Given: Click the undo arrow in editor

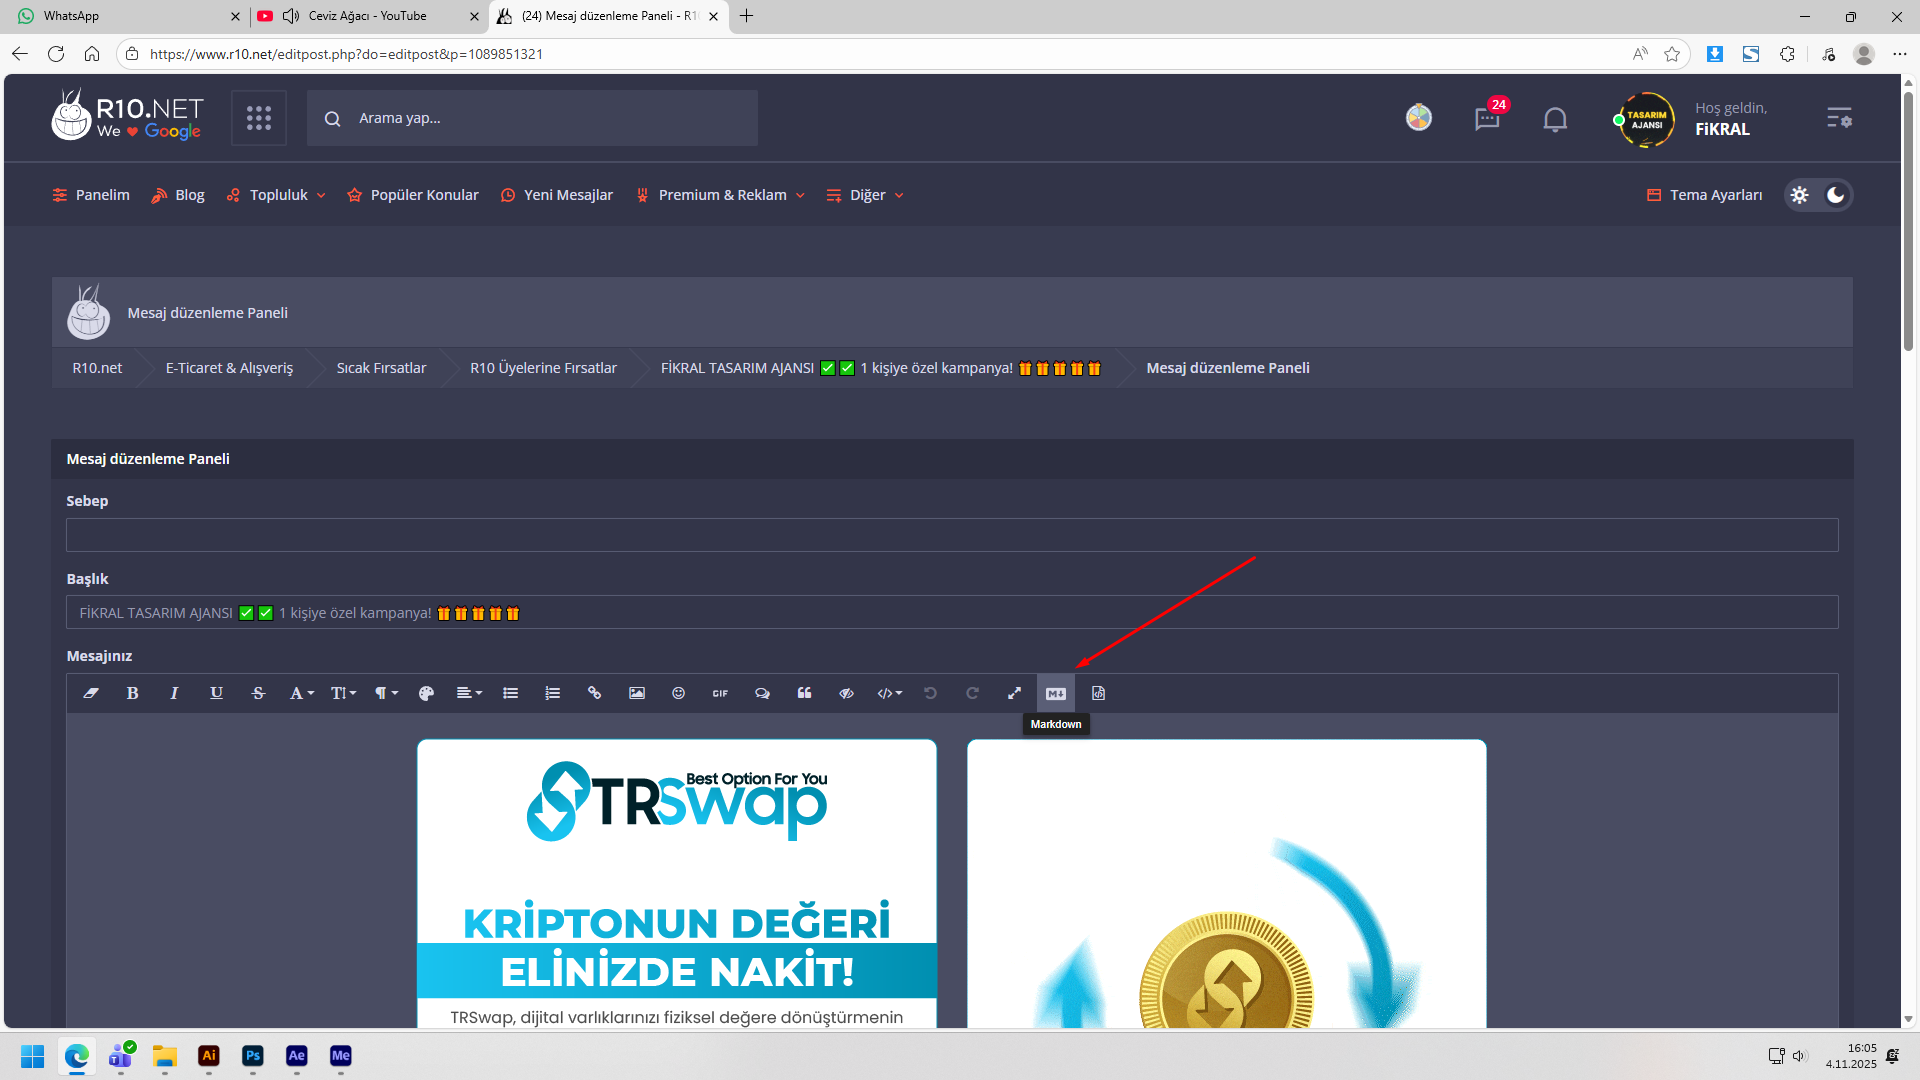Looking at the screenshot, I should pyautogui.click(x=930, y=693).
